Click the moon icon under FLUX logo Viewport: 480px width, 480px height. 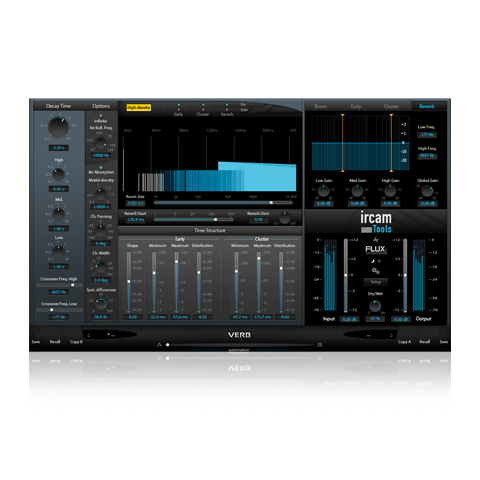click(373, 261)
